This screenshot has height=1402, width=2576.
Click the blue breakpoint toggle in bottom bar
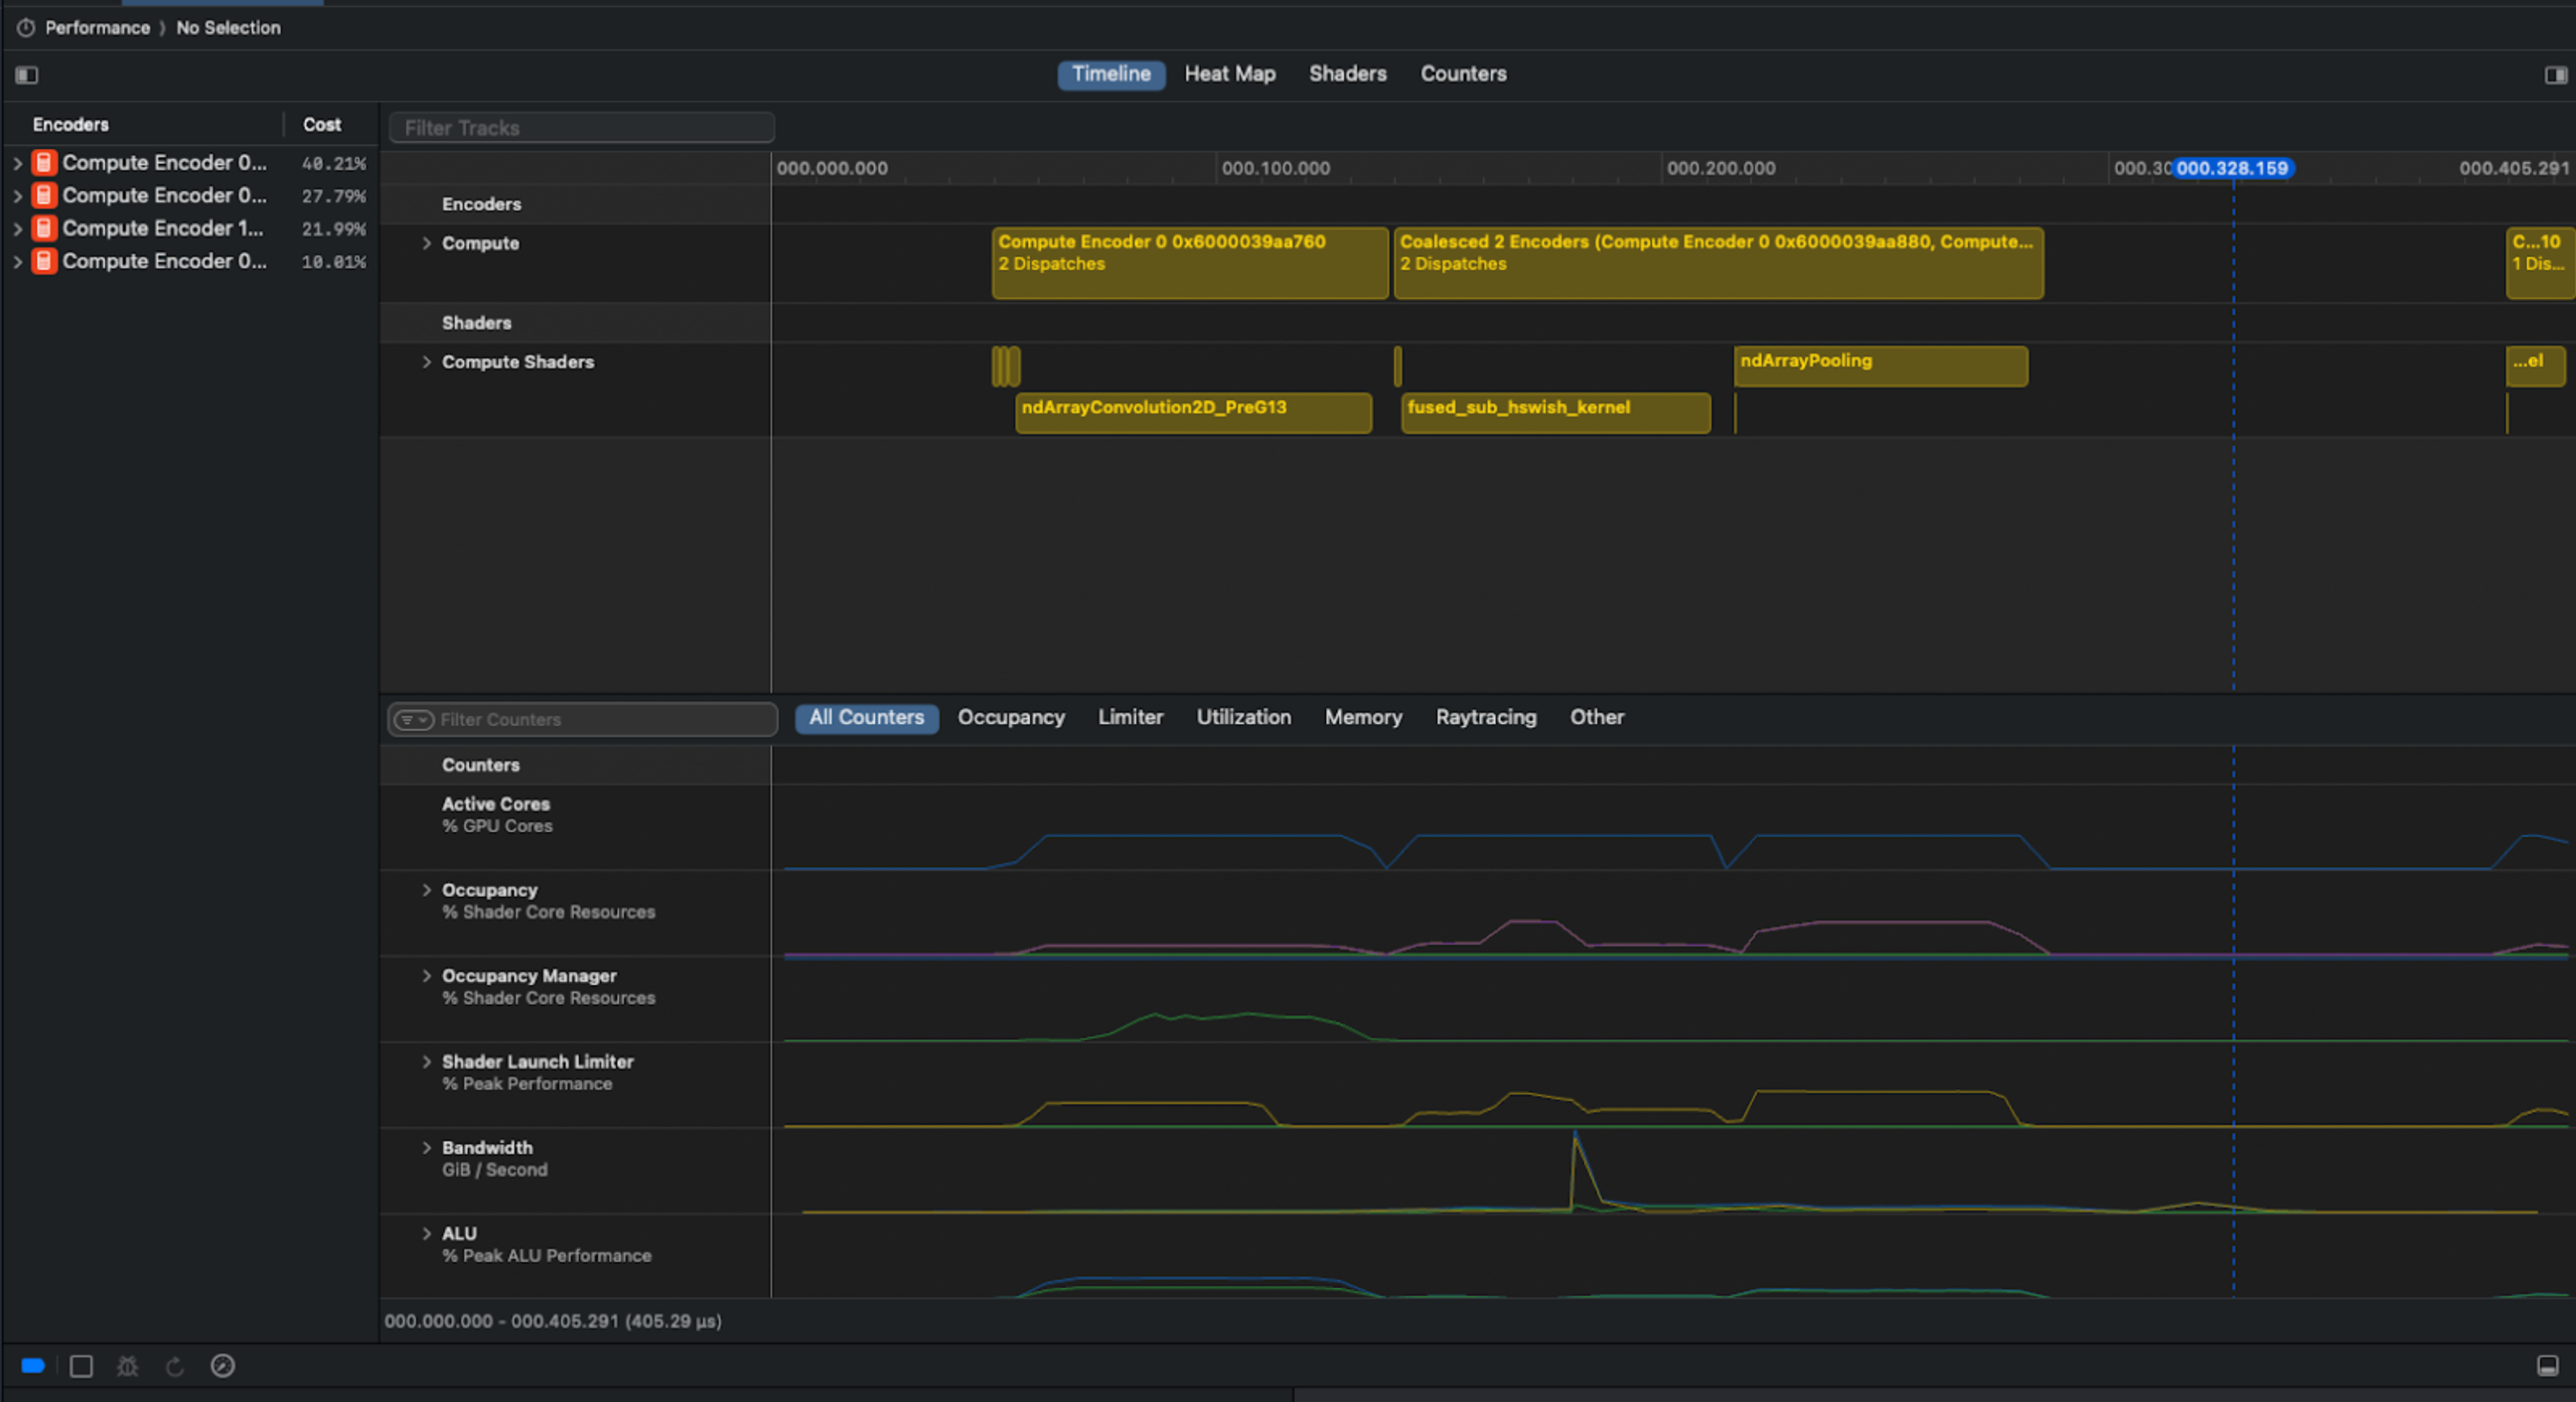pyautogui.click(x=33, y=1366)
